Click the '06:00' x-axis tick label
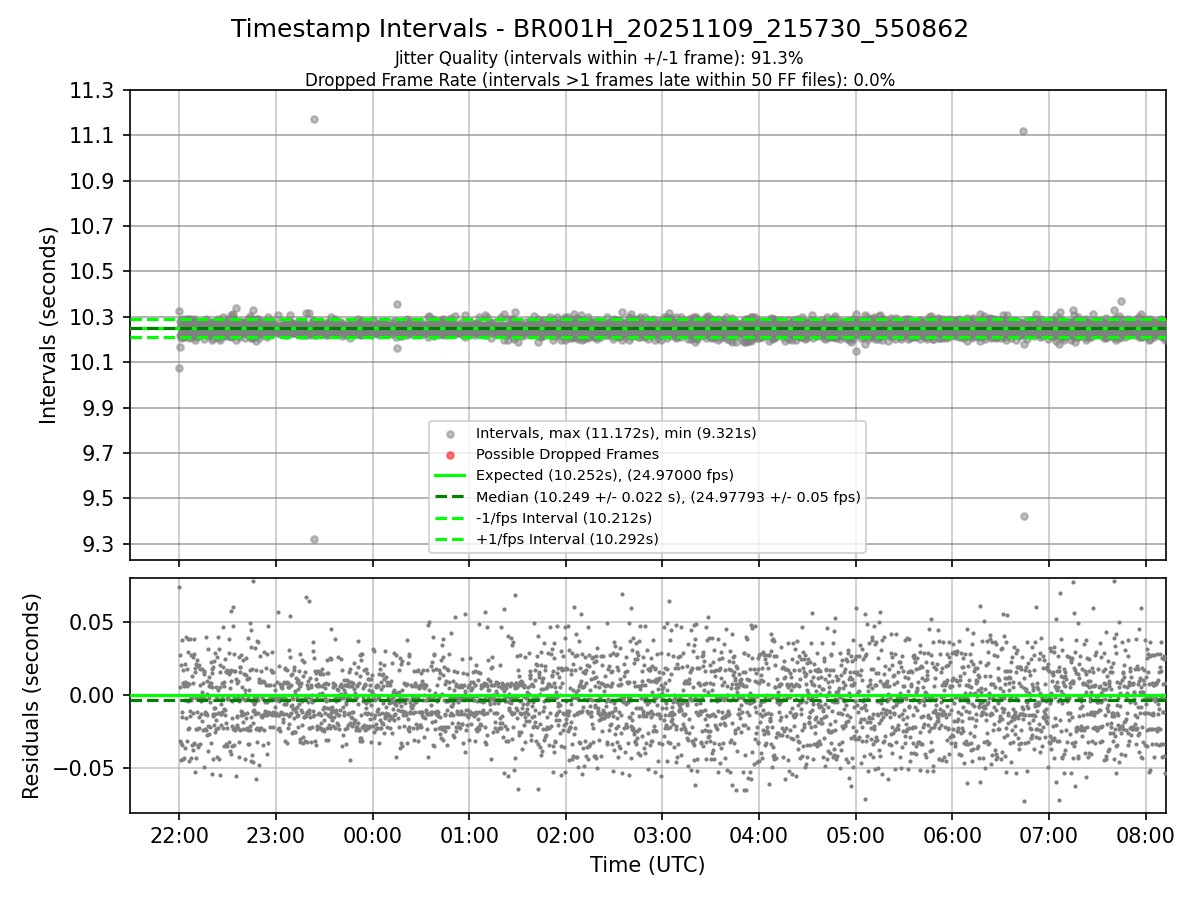 [952, 835]
